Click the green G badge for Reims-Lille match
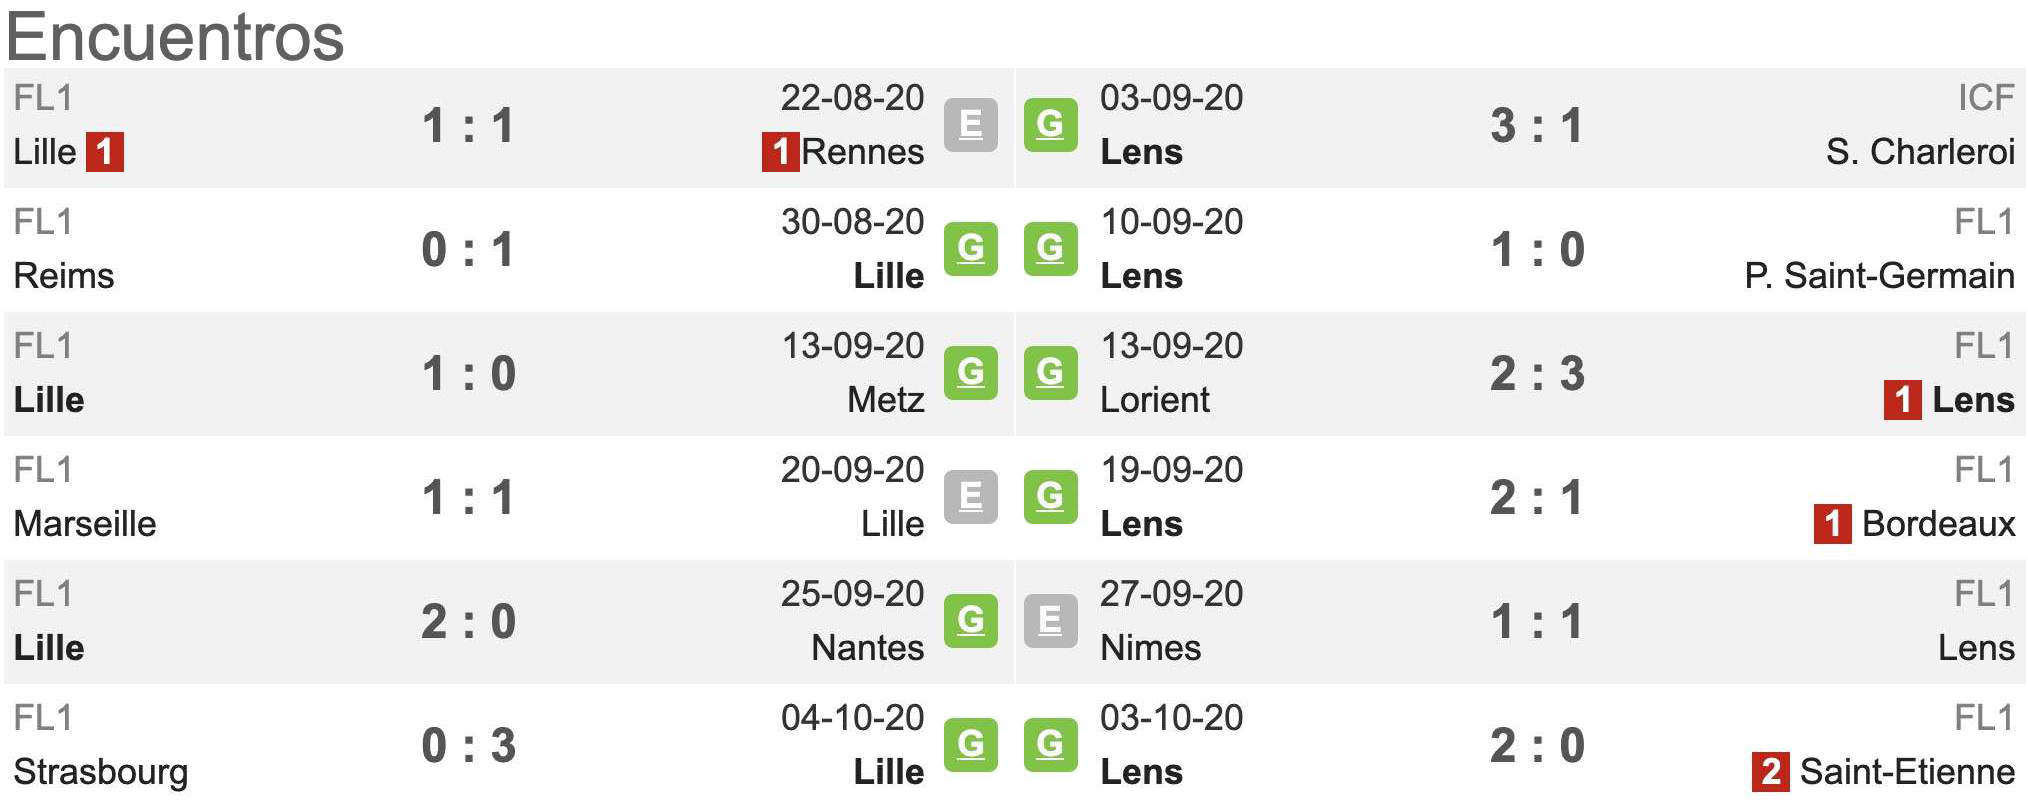Screen dimensions: 2028x804 click(x=970, y=249)
